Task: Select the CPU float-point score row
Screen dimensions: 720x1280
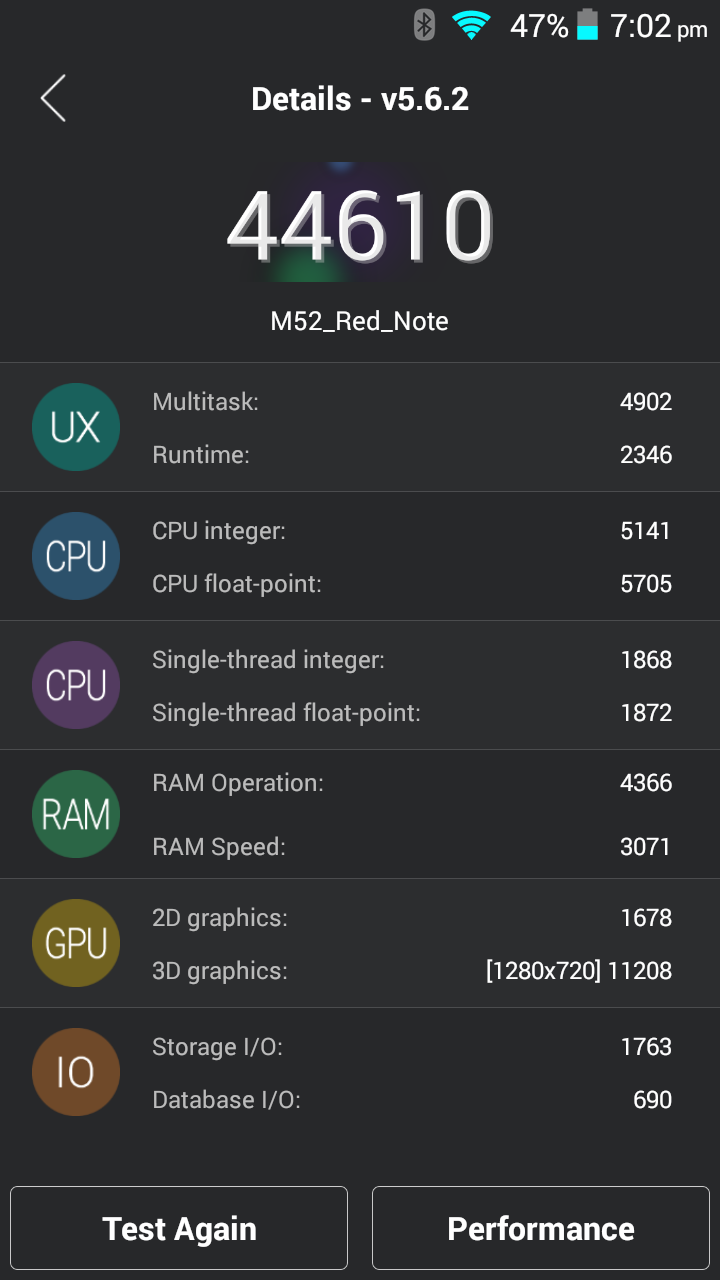Action: 412,584
